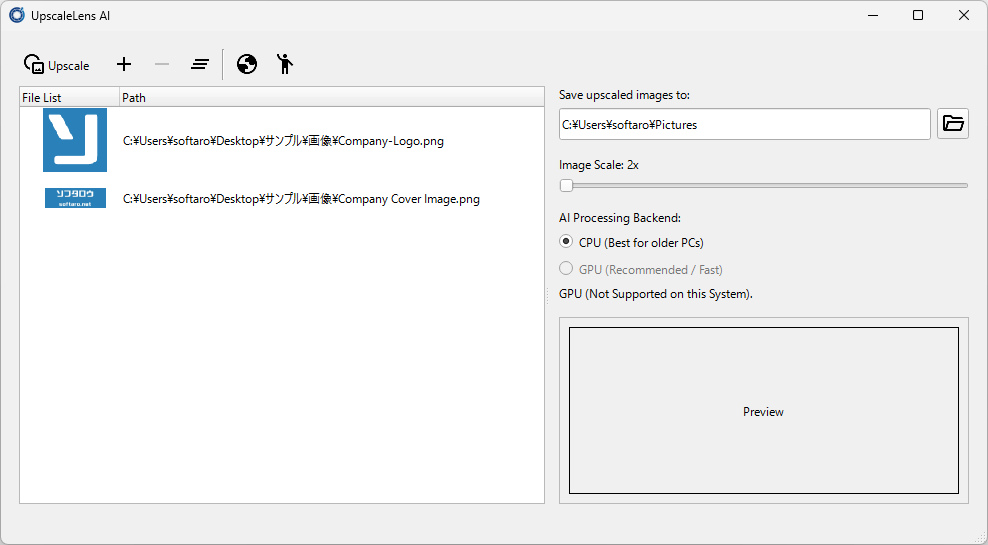Select GPU (Recommended / Fast) option
This screenshot has height=545, width=988.
tap(567, 269)
